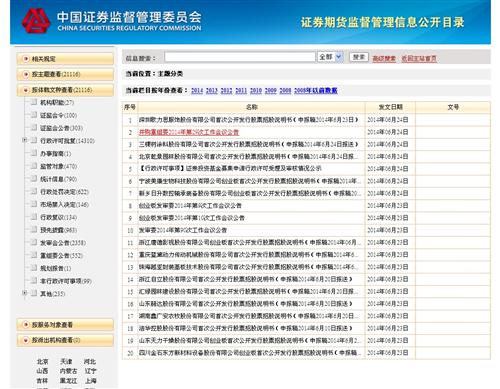Click the 搜索 search button
This screenshot has width=500, height=389.
[x=359, y=57]
